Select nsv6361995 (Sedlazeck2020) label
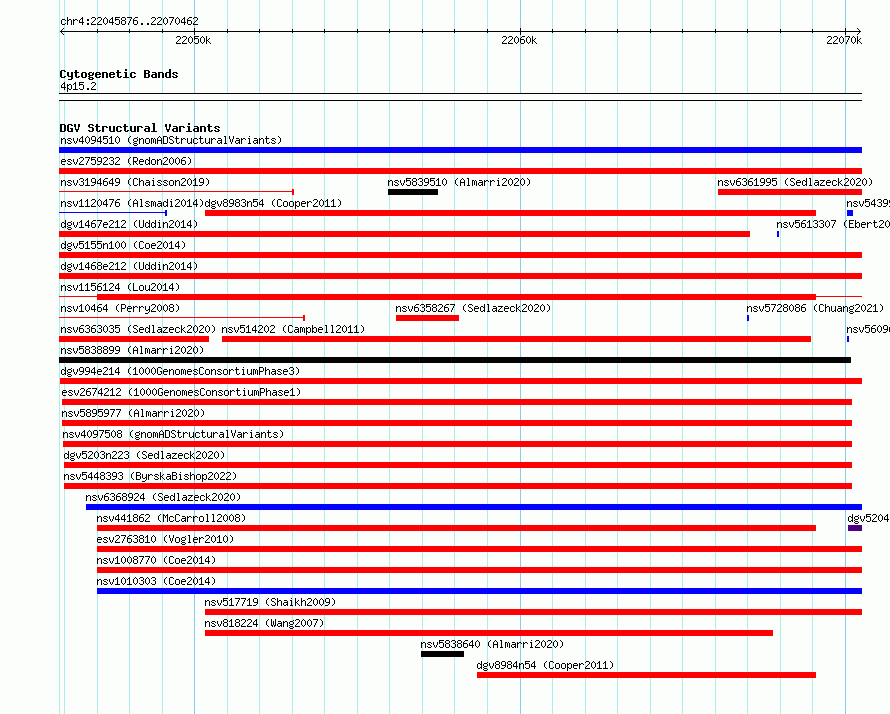890x714 pixels. tap(795, 182)
